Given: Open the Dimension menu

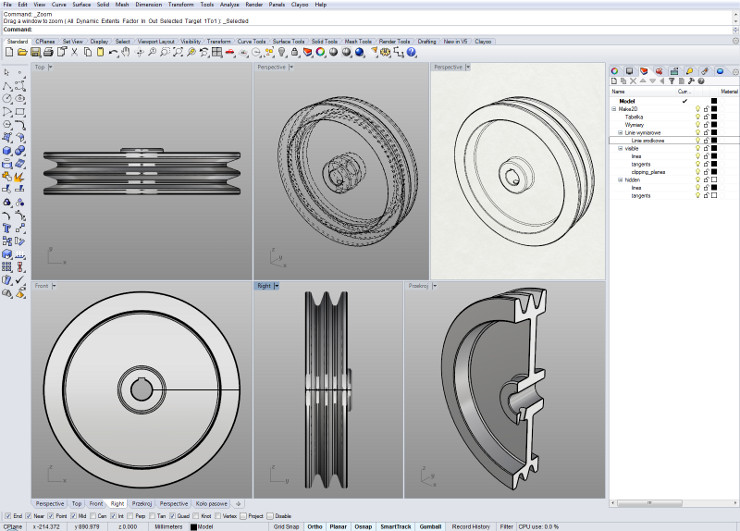Looking at the screenshot, I should click(x=149, y=5).
